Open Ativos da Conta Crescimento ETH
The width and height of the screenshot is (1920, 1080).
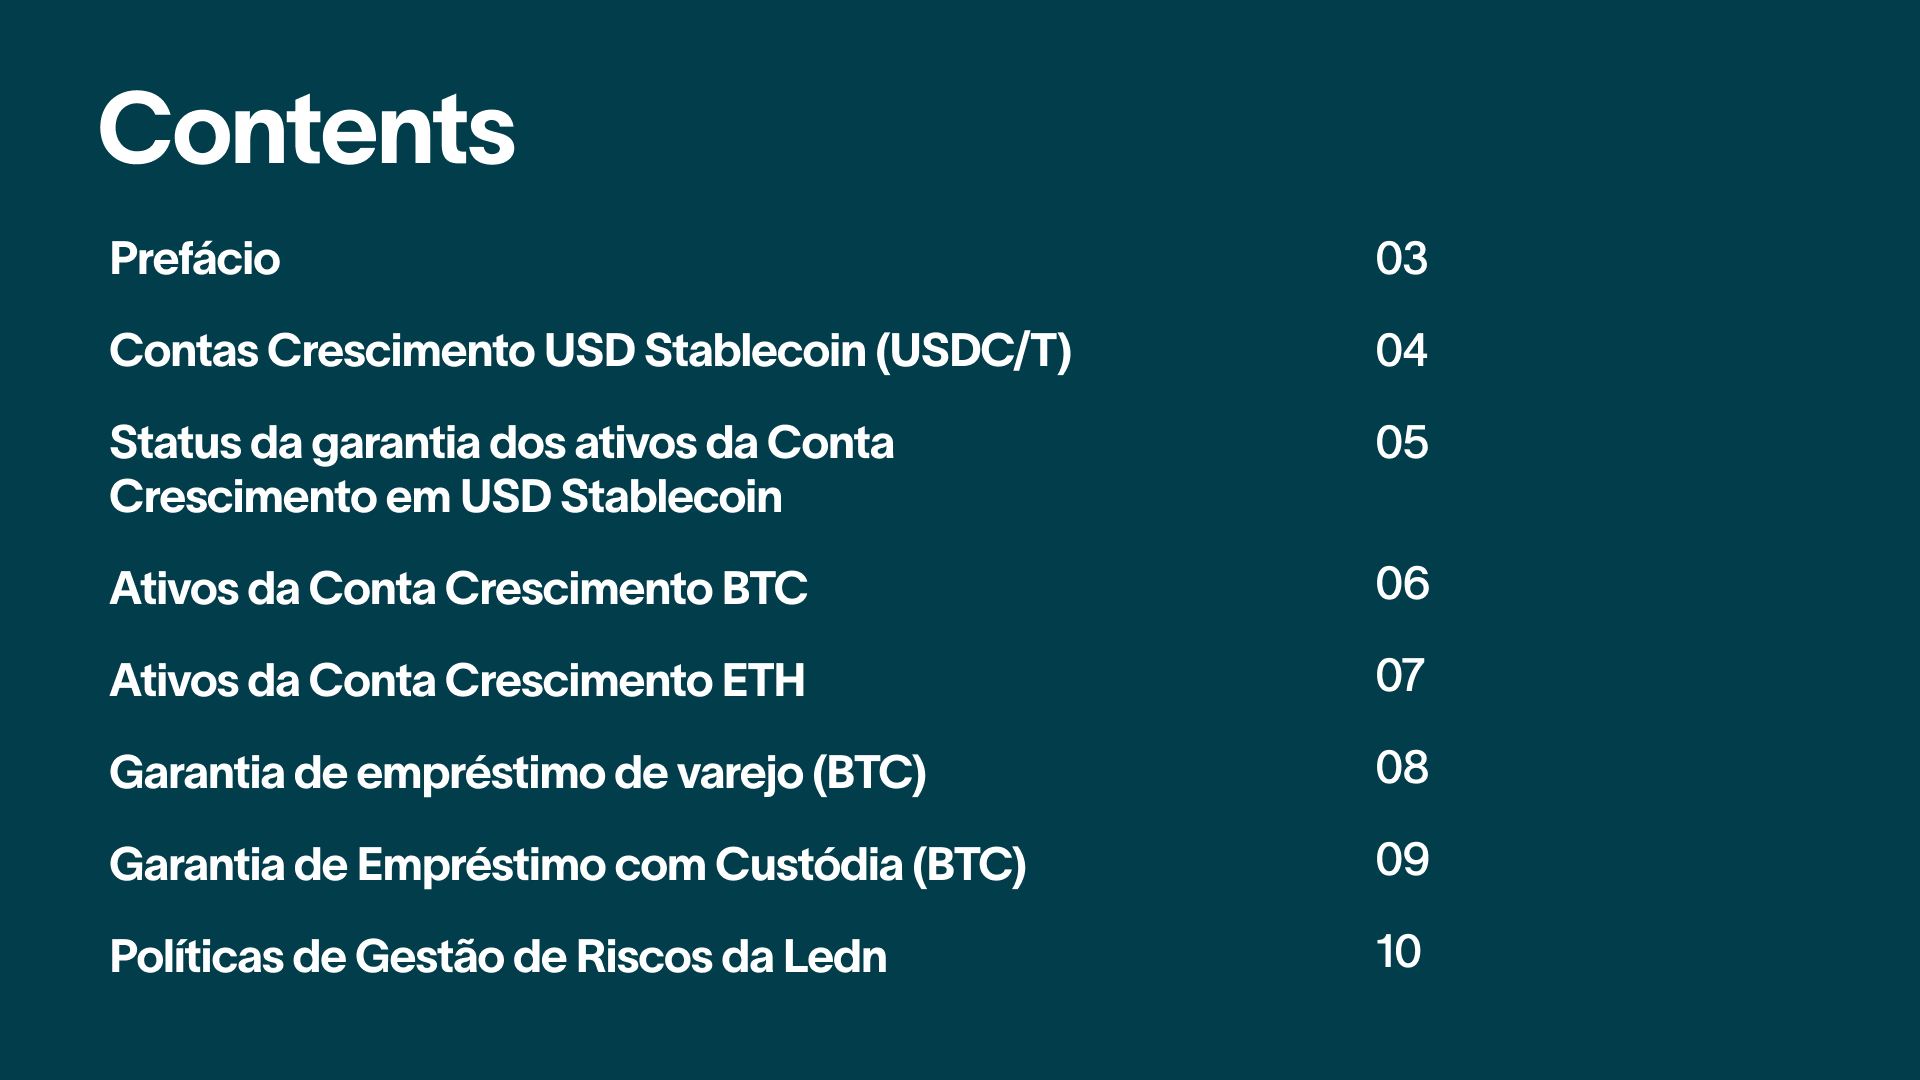pos(457,681)
